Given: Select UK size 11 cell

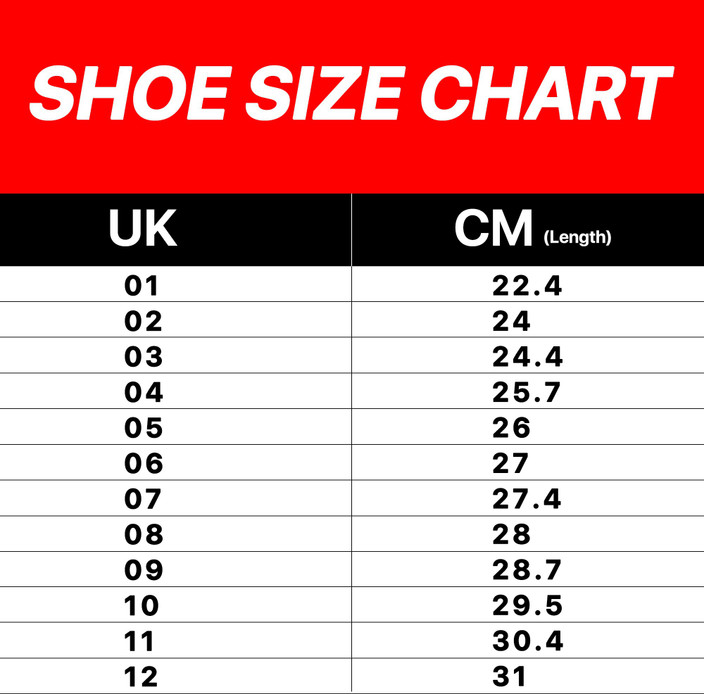Looking at the screenshot, I should 141,641.
